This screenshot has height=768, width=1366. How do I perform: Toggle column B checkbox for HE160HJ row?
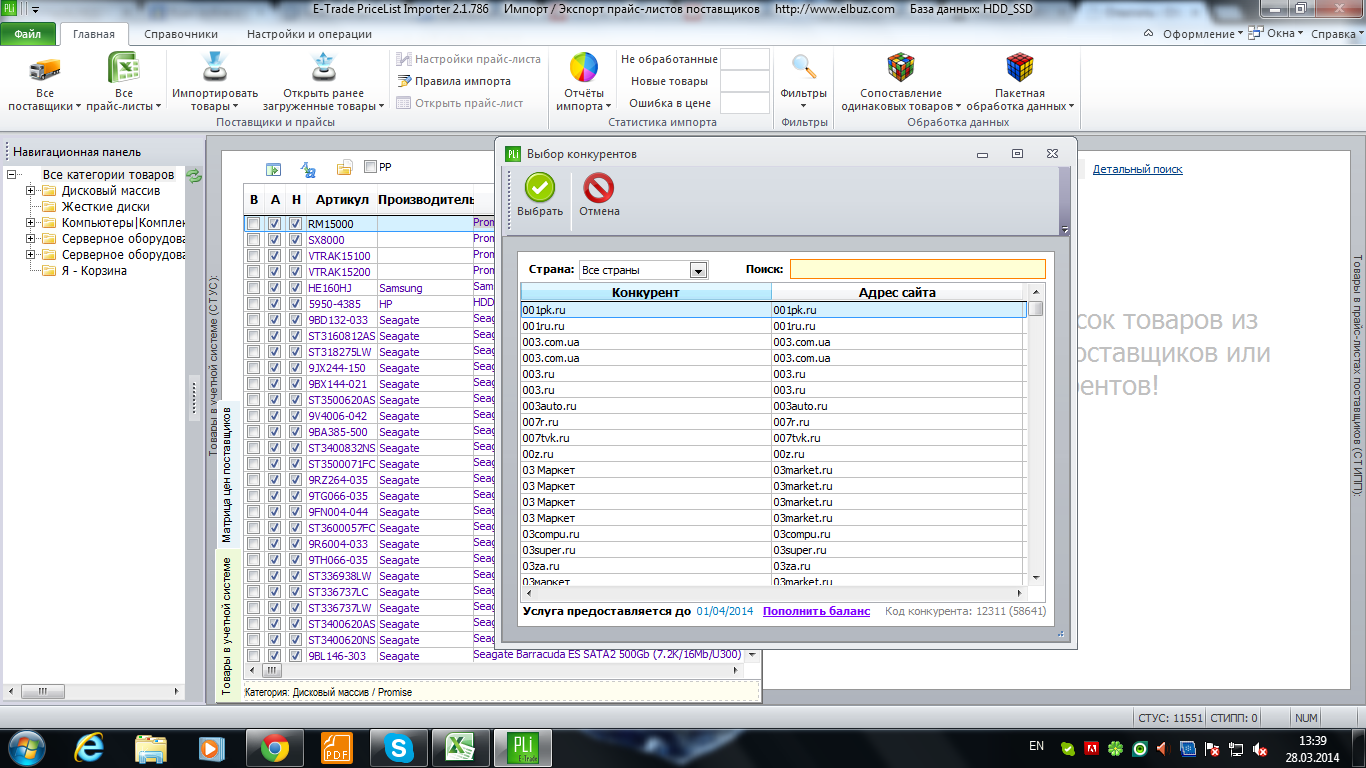pos(254,288)
